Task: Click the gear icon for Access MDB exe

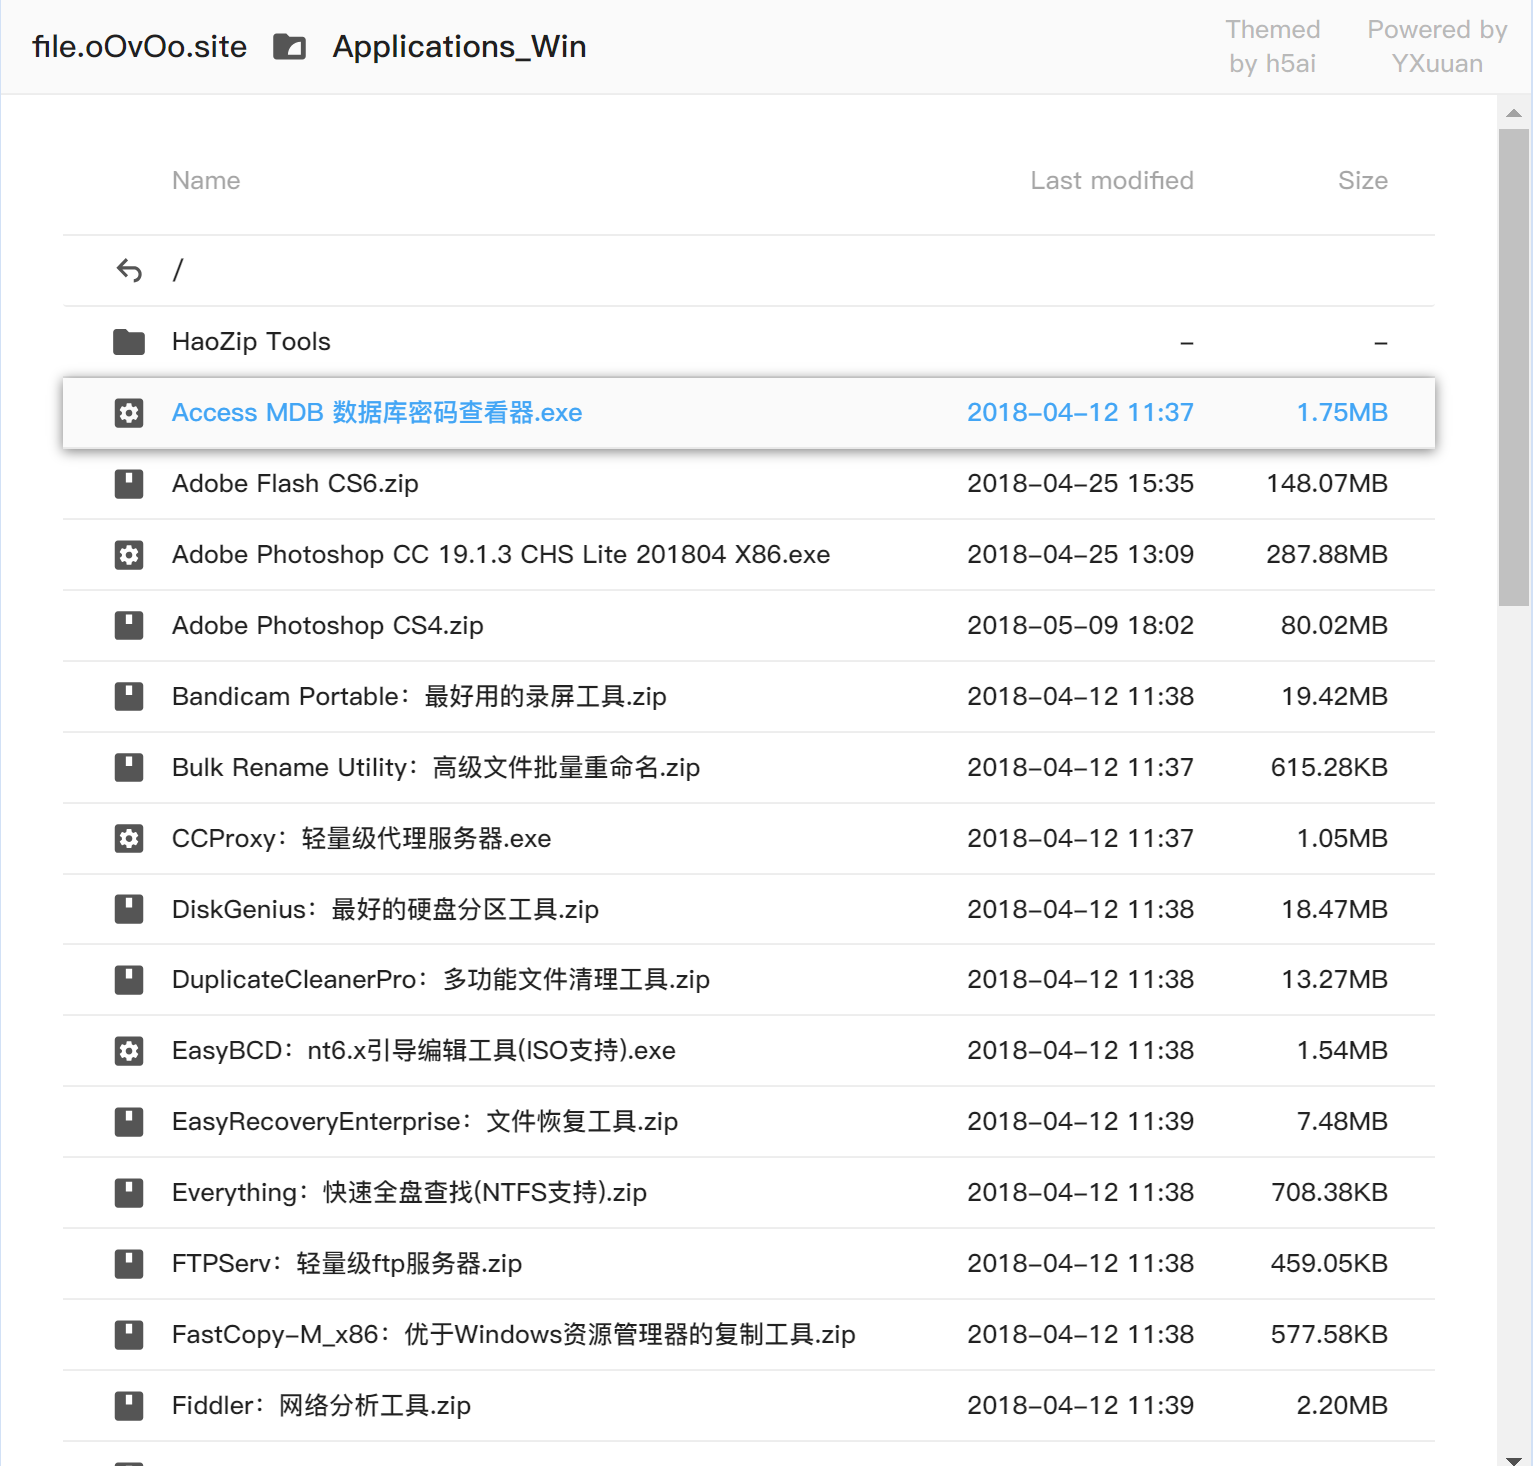Action: (129, 413)
